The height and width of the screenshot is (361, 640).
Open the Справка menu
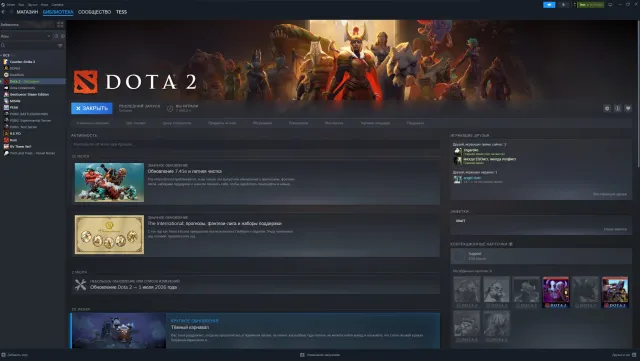click(57, 4)
